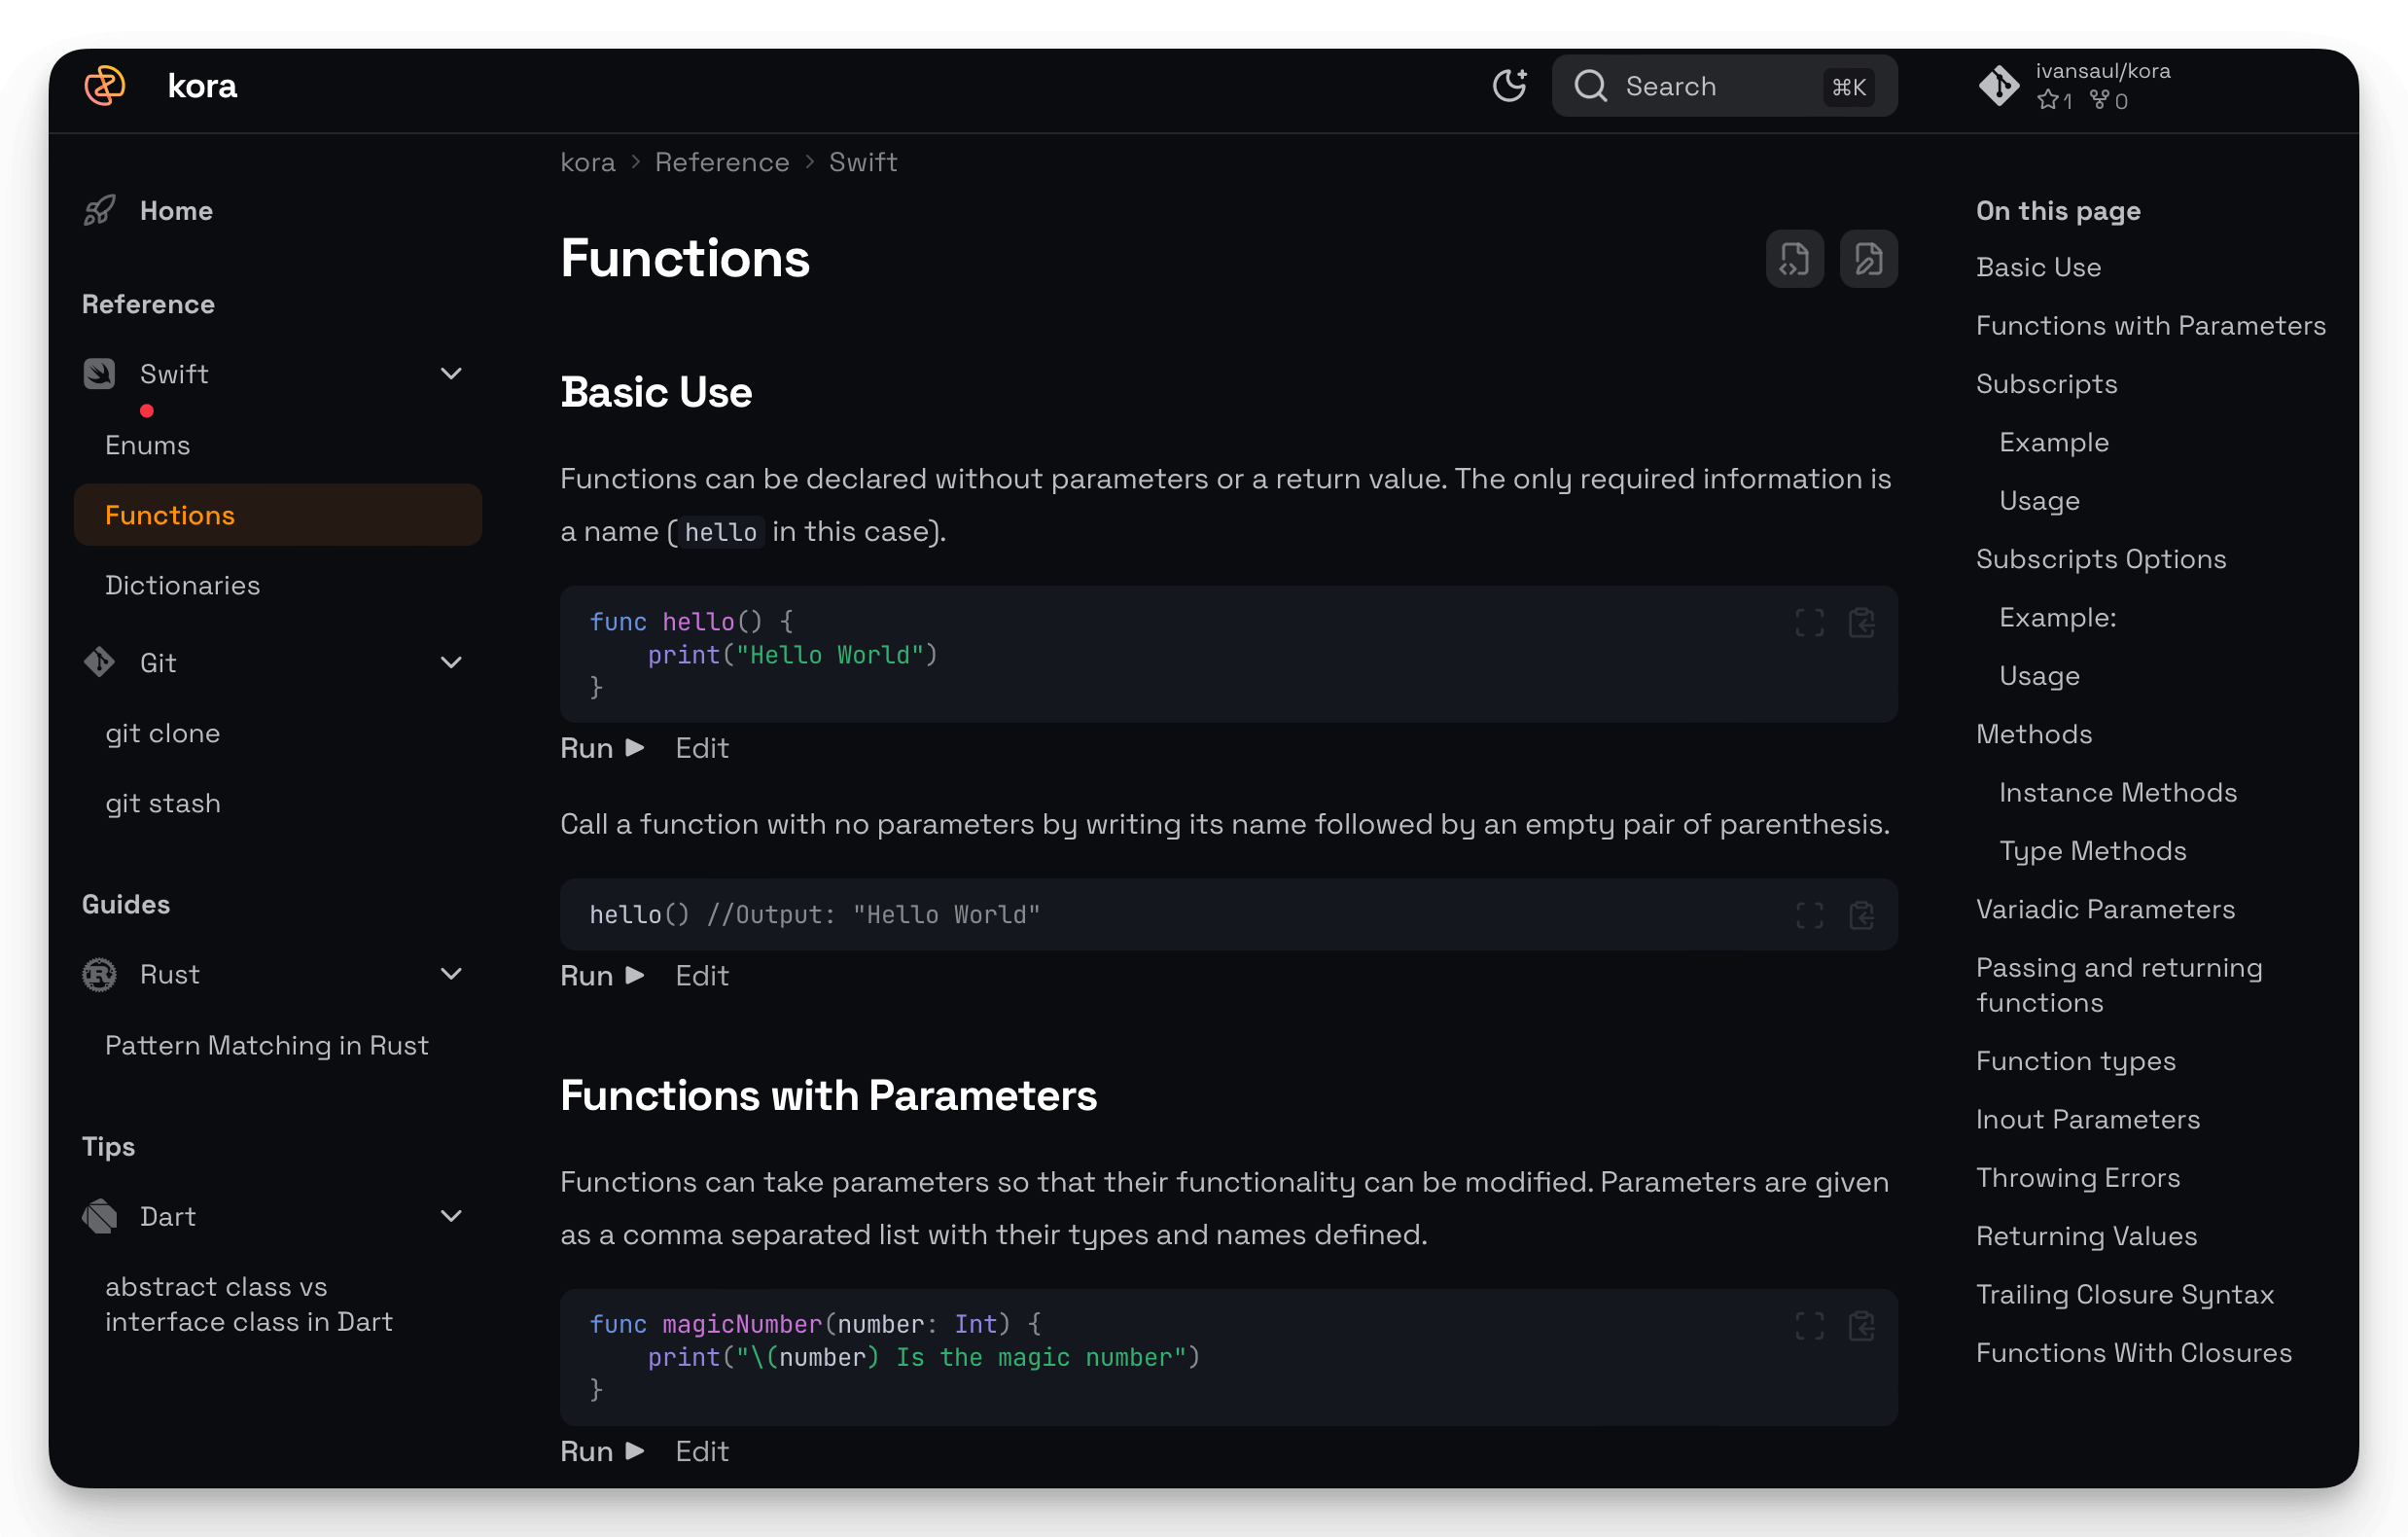The image size is (2408, 1537).
Task: Click the view source file icon
Action: tap(1794, 259)
